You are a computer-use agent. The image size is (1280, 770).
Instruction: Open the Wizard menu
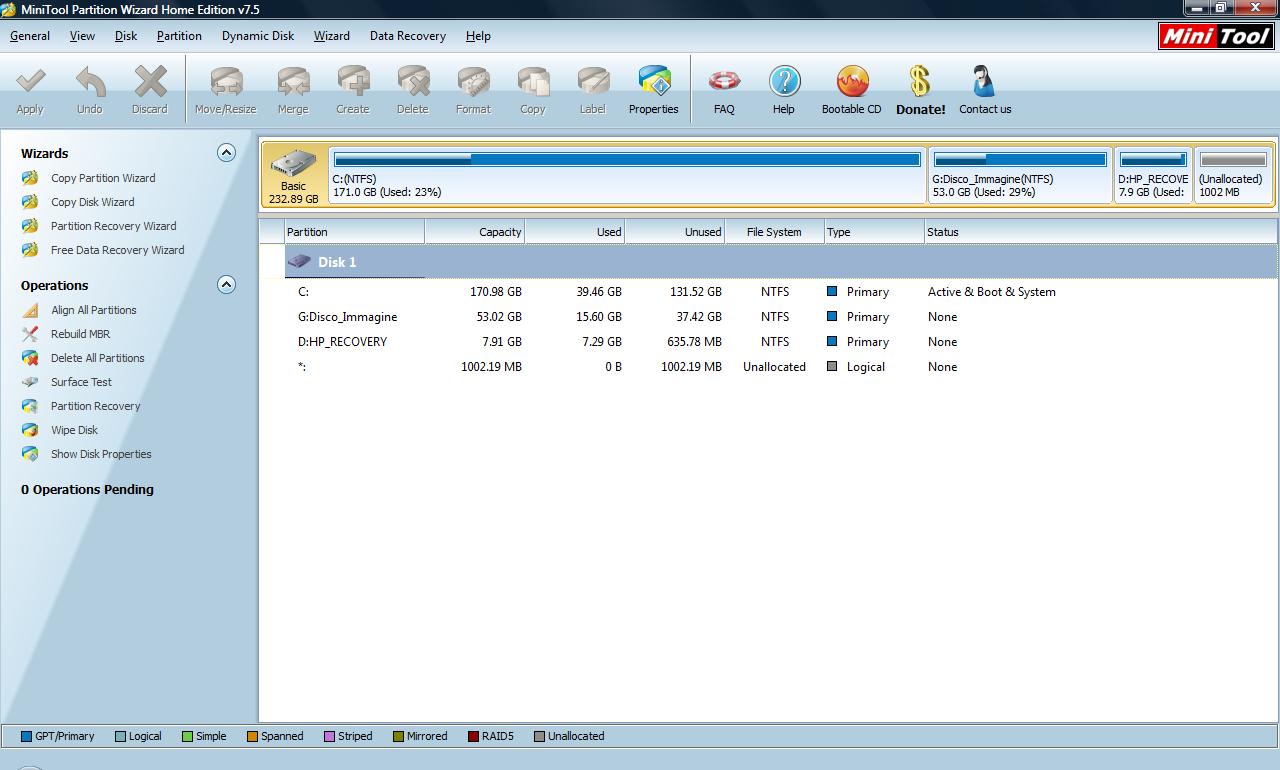tap(332, 36)
